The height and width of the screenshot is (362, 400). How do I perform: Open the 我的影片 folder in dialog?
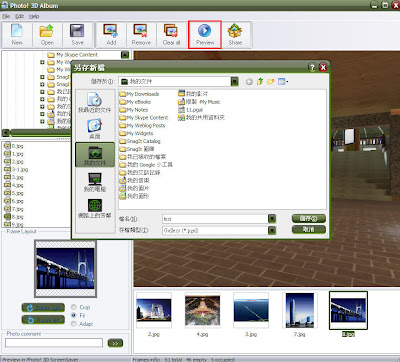193,94
